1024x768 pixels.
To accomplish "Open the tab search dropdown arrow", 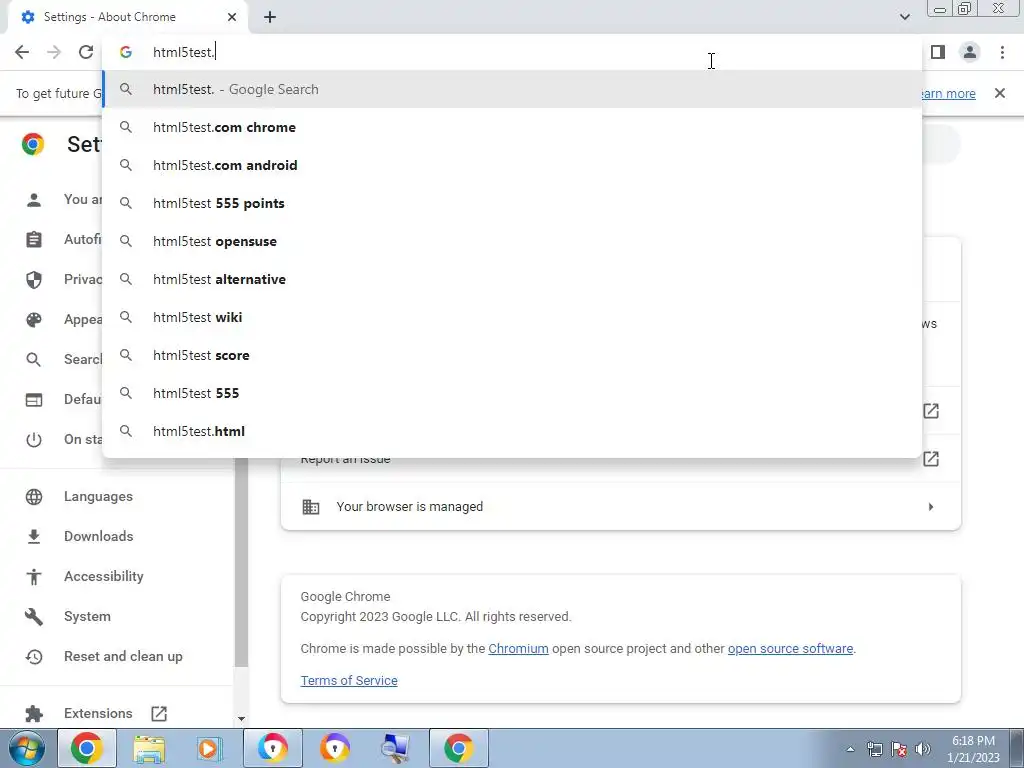I will (904, 17).
